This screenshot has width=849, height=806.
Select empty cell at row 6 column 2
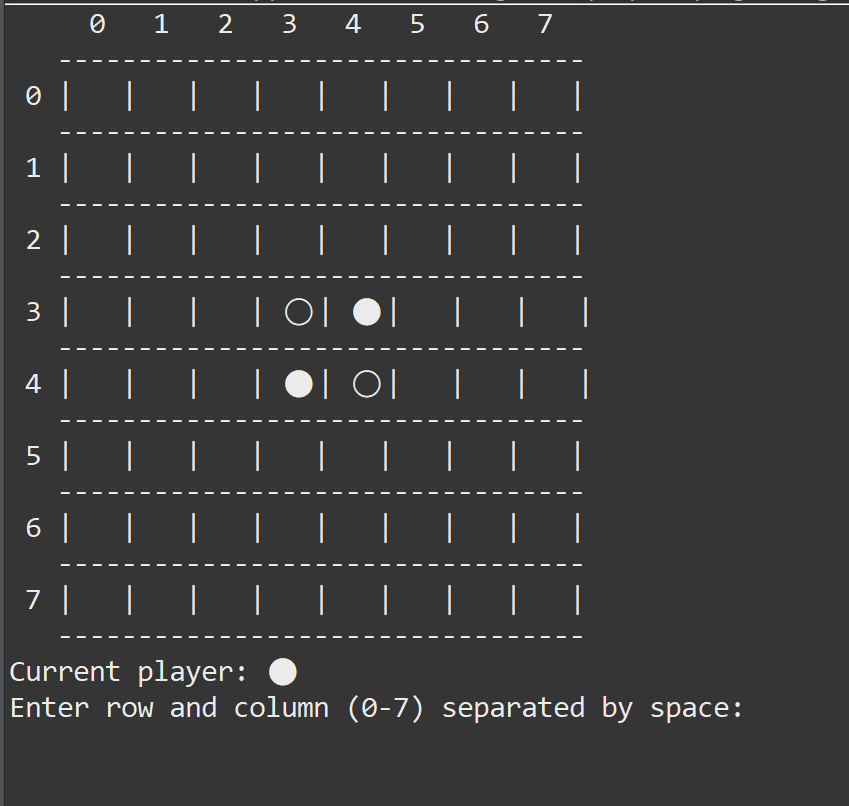[225, 528]
